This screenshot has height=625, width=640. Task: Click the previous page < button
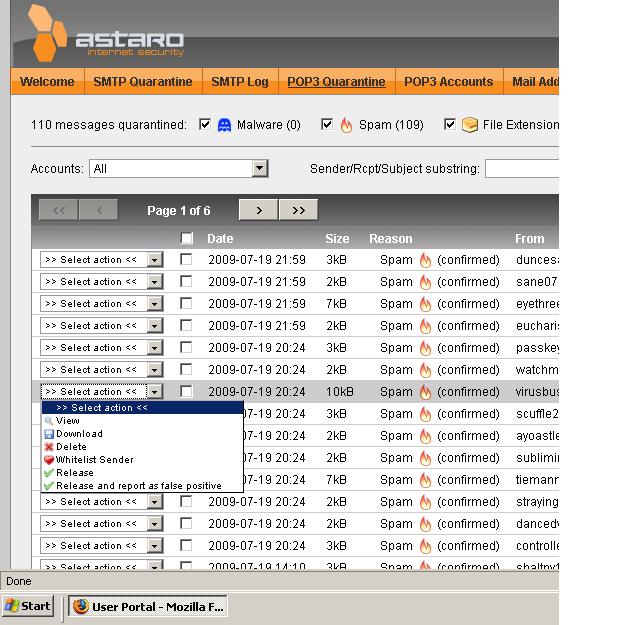99,210
